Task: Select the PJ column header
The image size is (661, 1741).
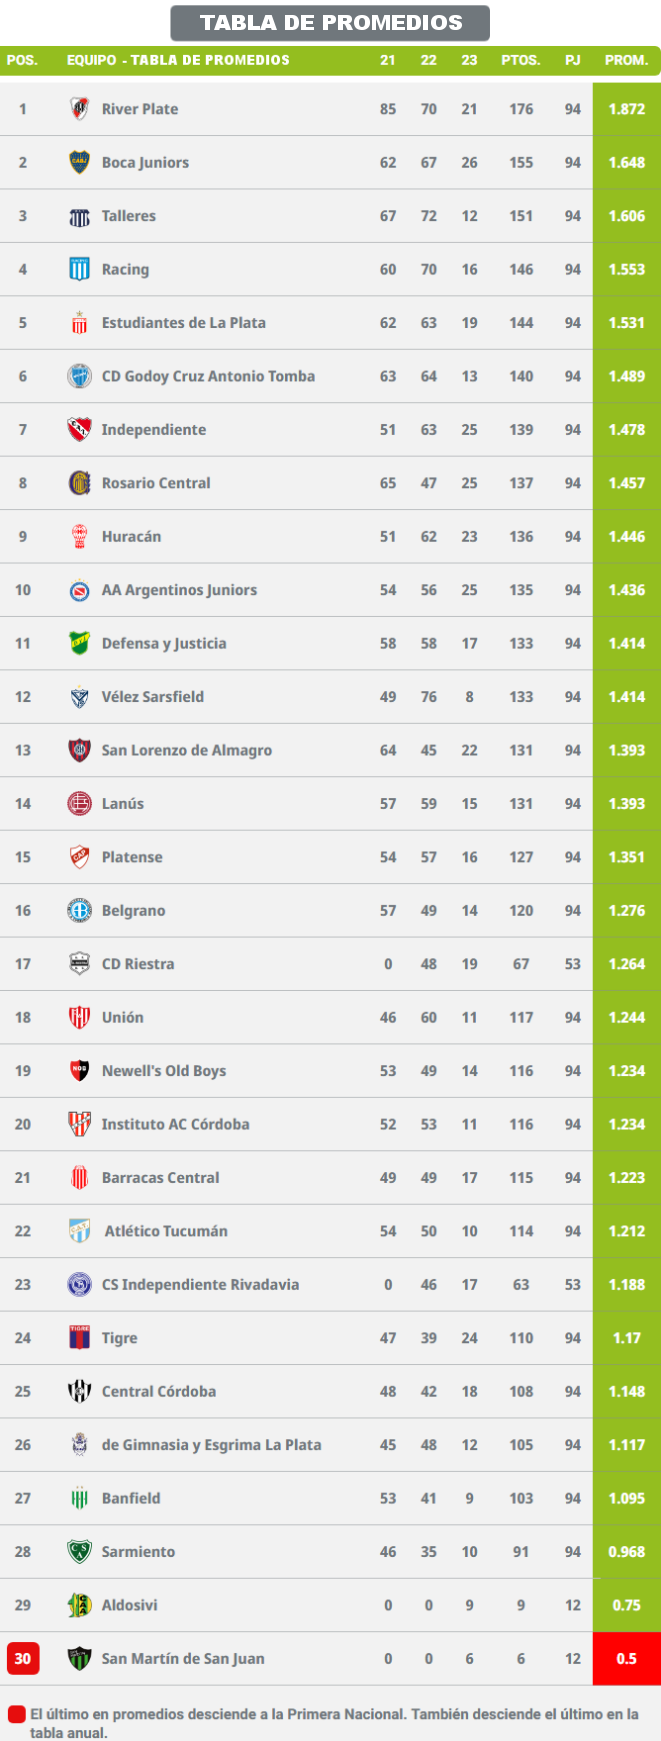Action: tap(572, 60)
